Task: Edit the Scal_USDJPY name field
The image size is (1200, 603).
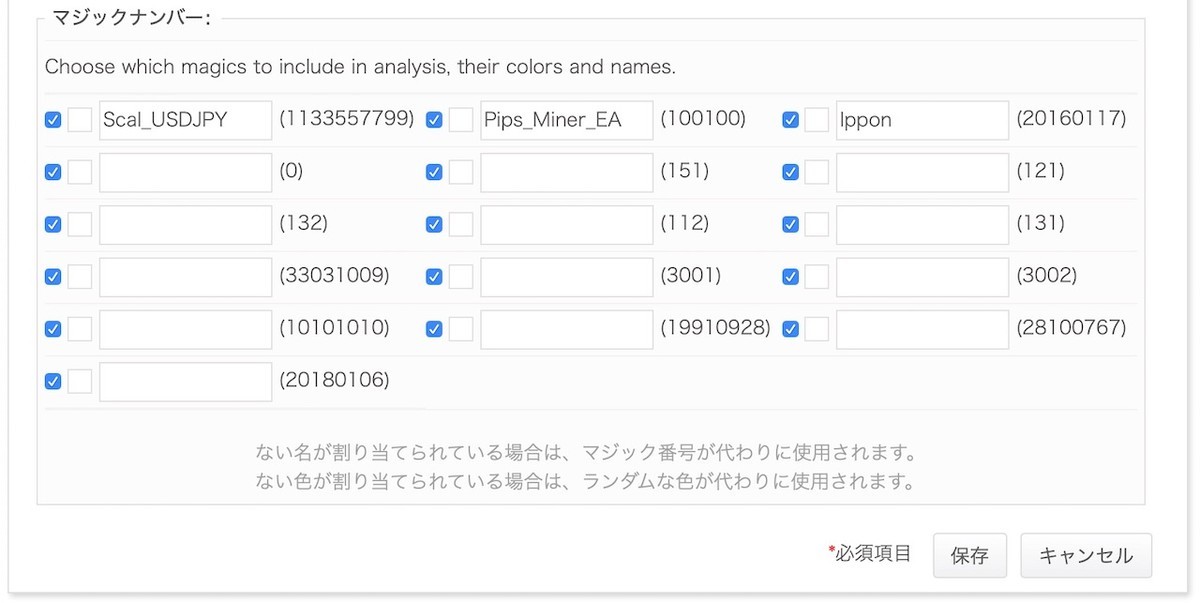Action: pyautogui.click(x=186, y=120)
